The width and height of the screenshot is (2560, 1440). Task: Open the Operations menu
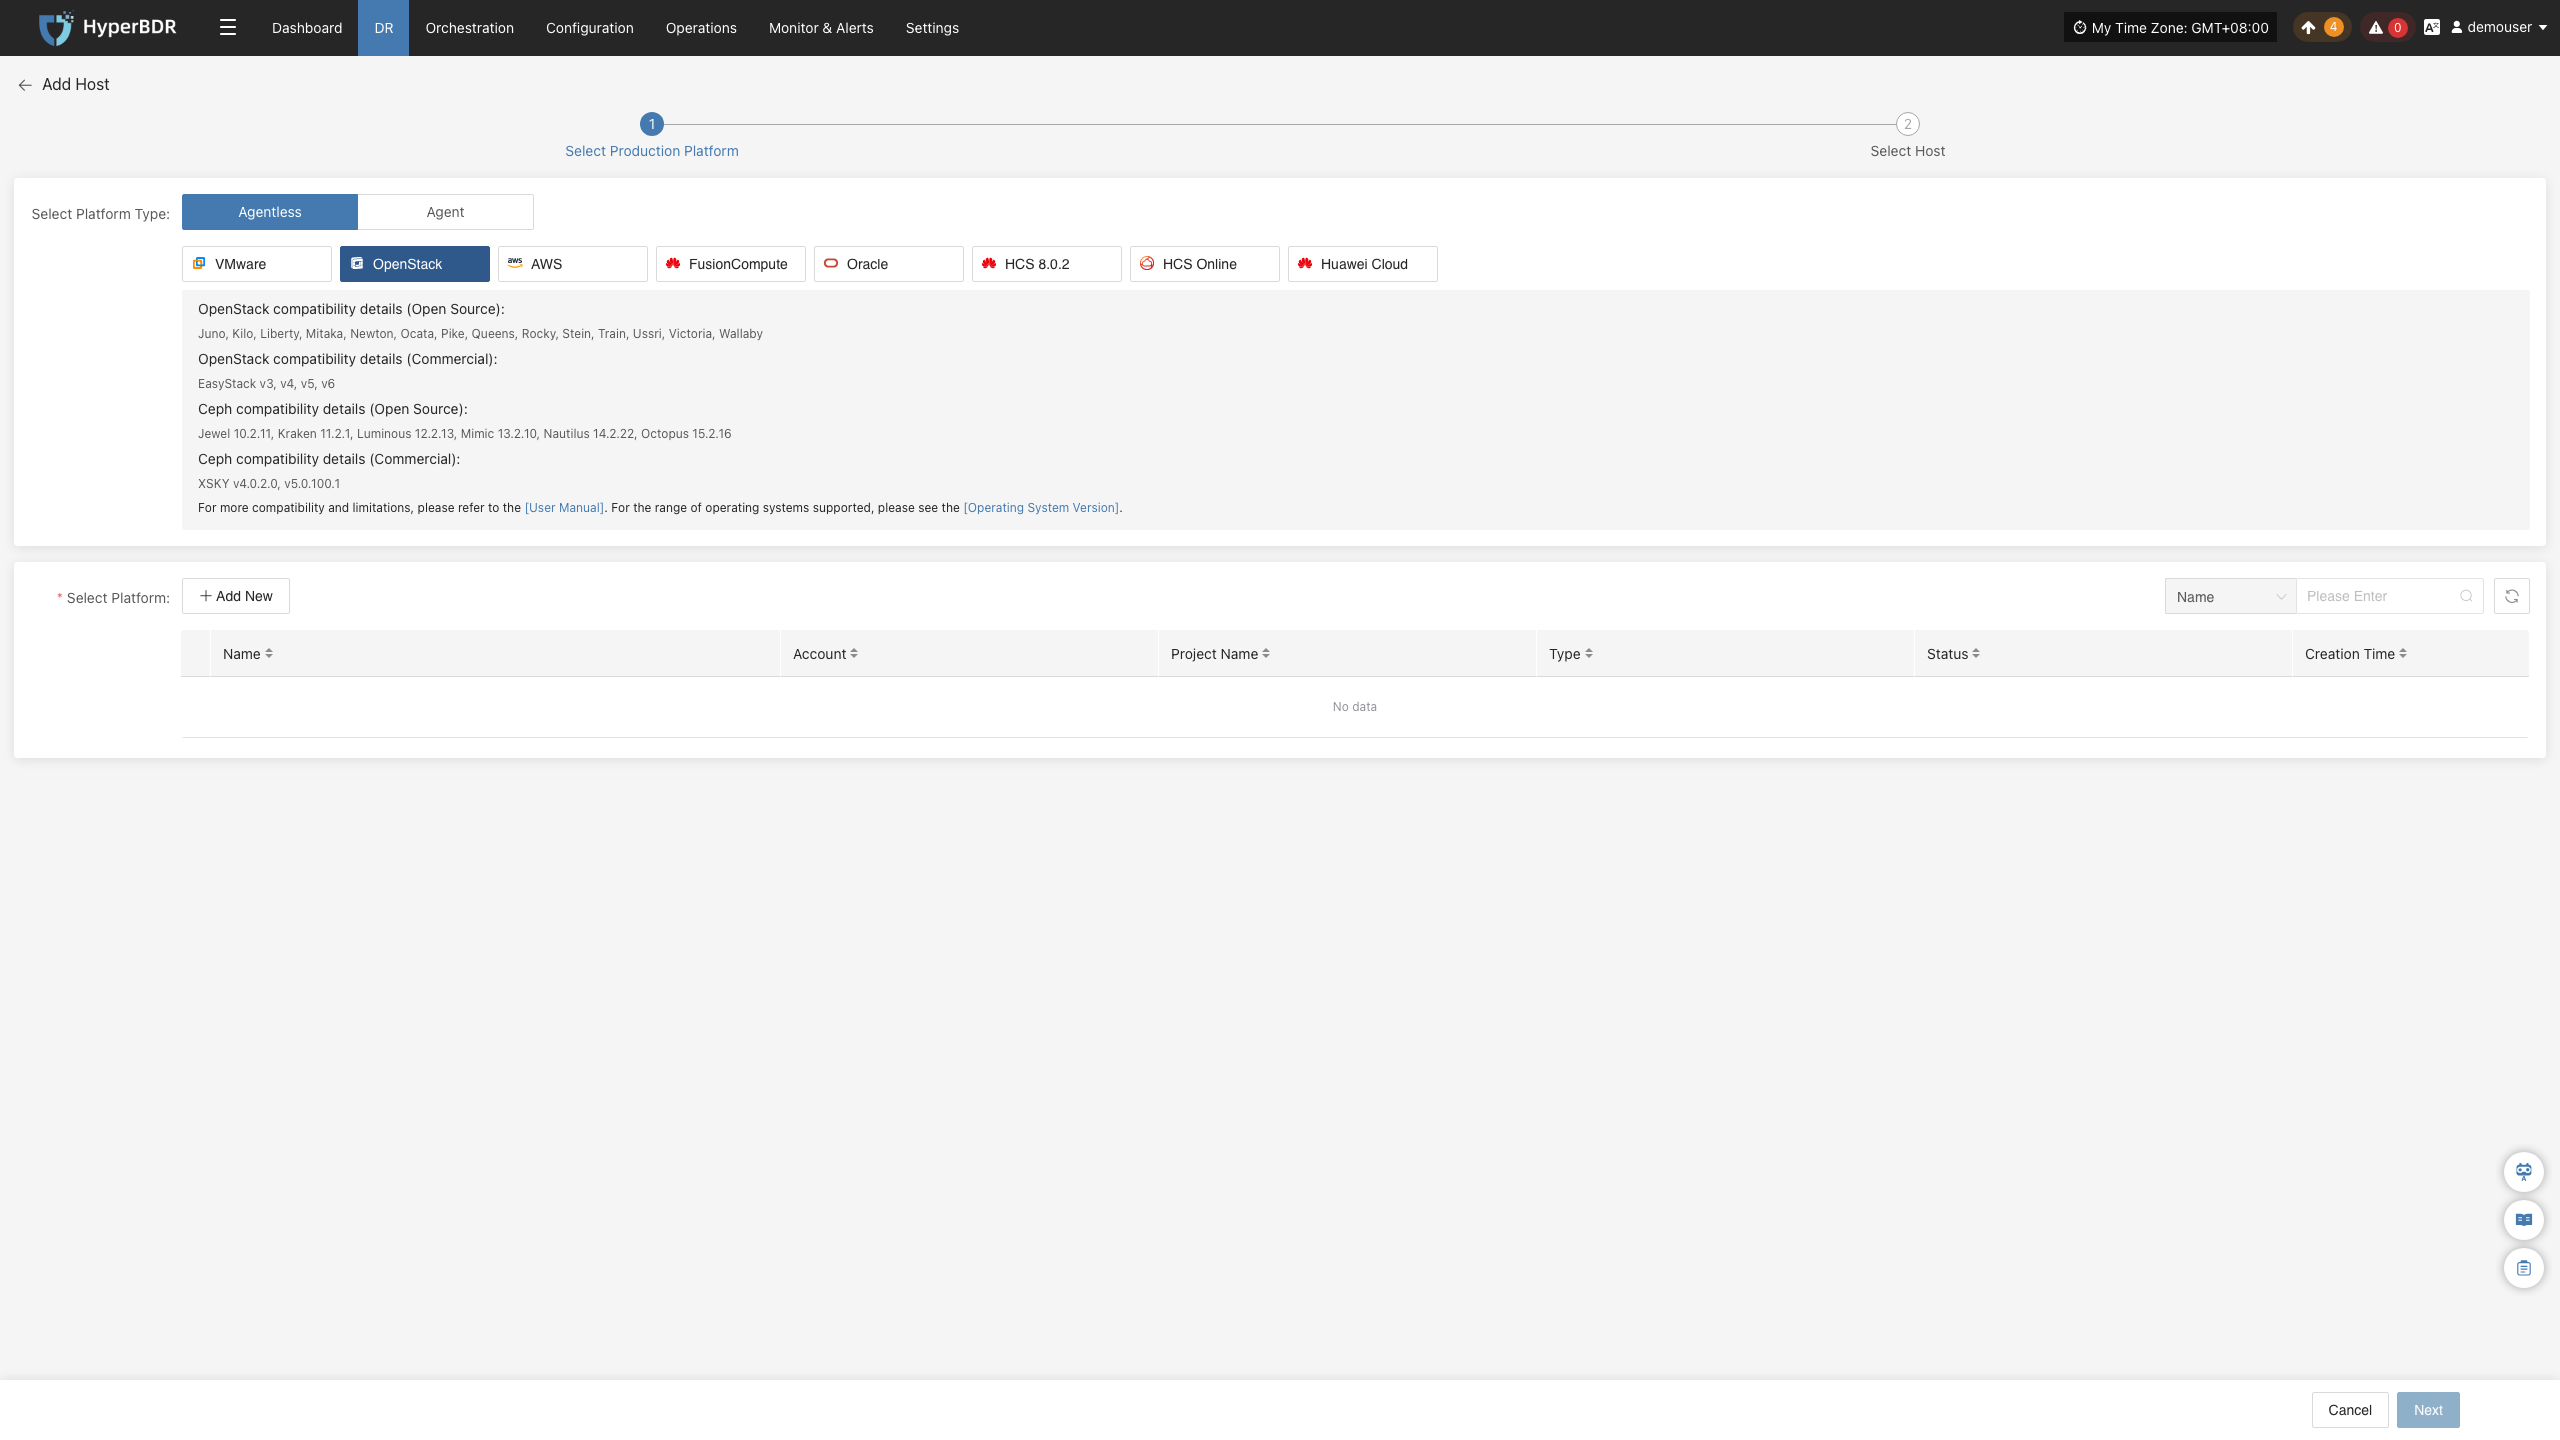click(701, 28)
